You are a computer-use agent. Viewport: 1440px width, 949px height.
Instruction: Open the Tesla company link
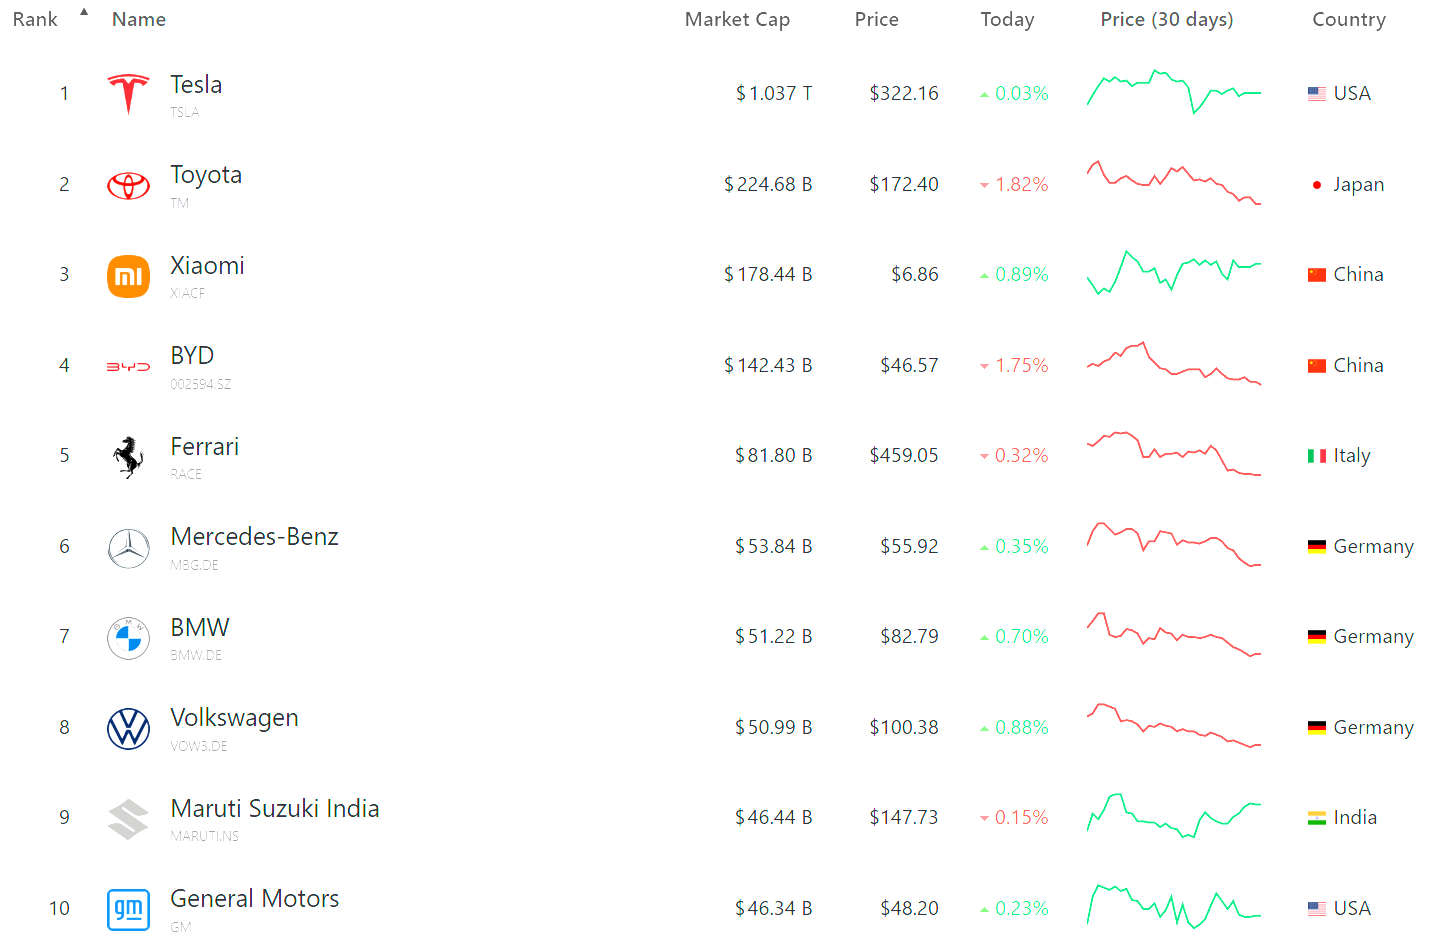196,85
